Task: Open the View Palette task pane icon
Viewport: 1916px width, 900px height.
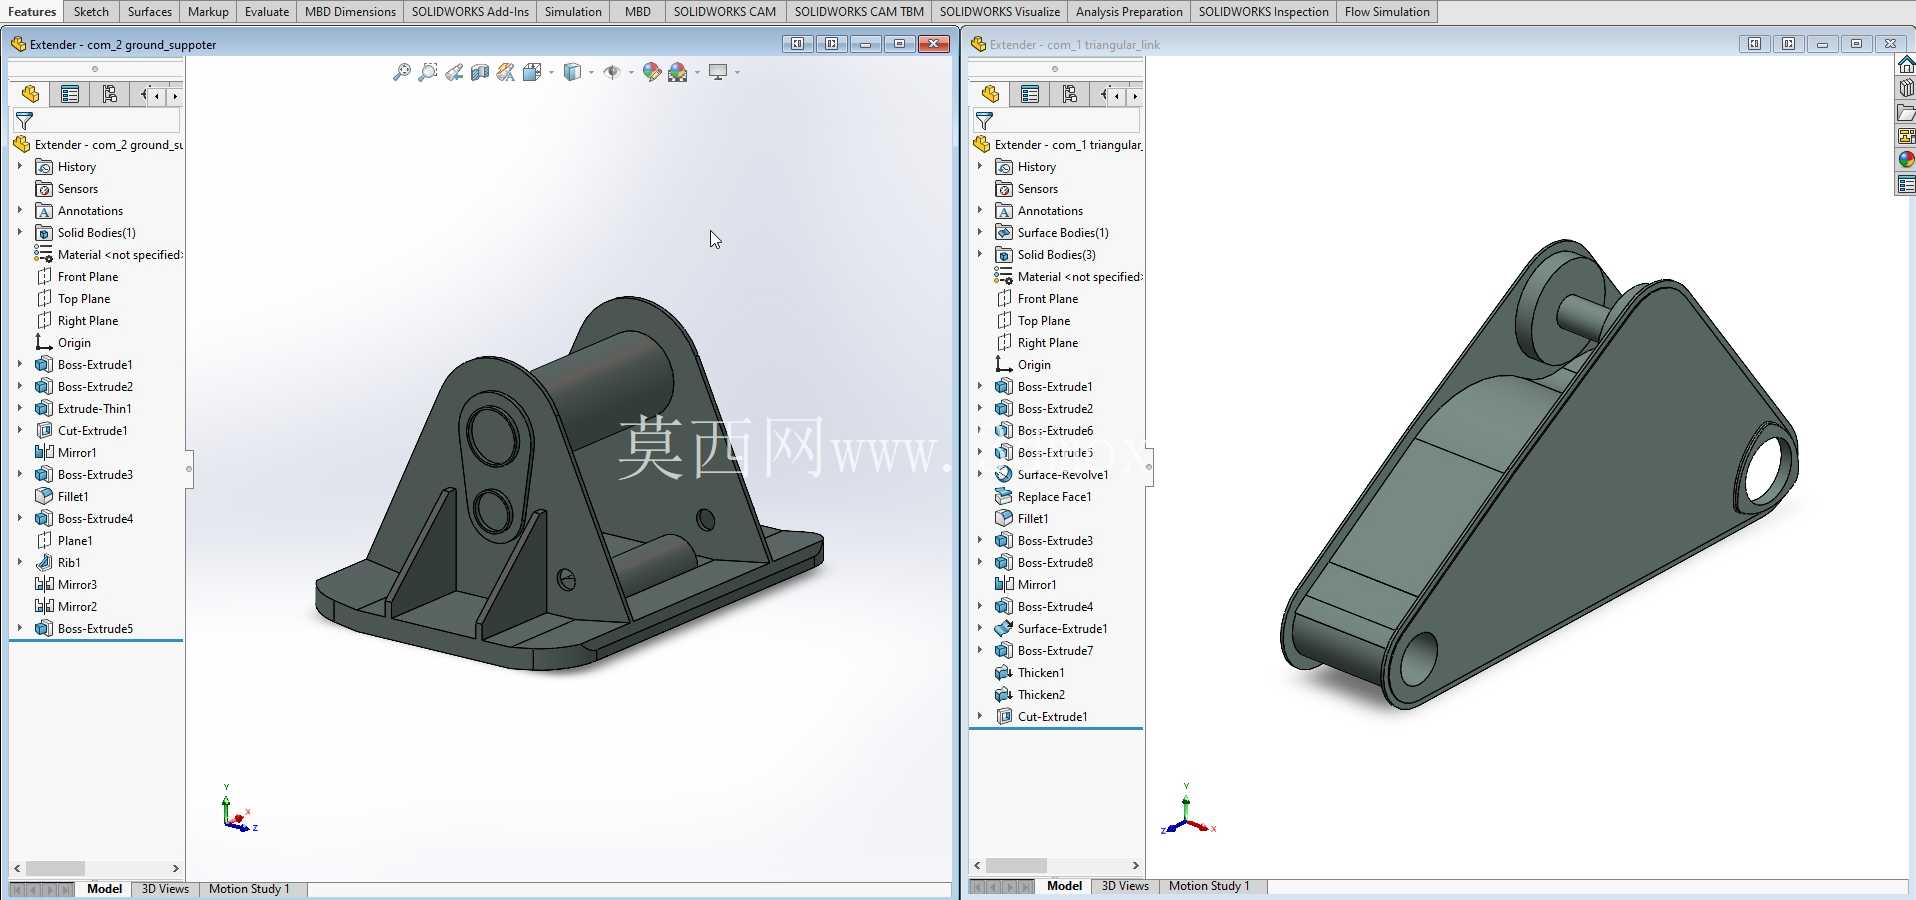Action: point(1906,136)
